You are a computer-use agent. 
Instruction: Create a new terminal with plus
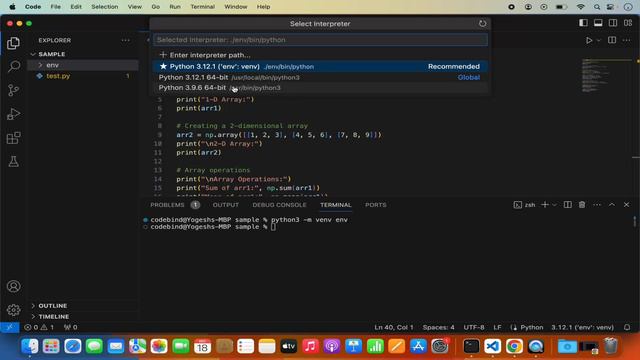(x=544, y=204)
